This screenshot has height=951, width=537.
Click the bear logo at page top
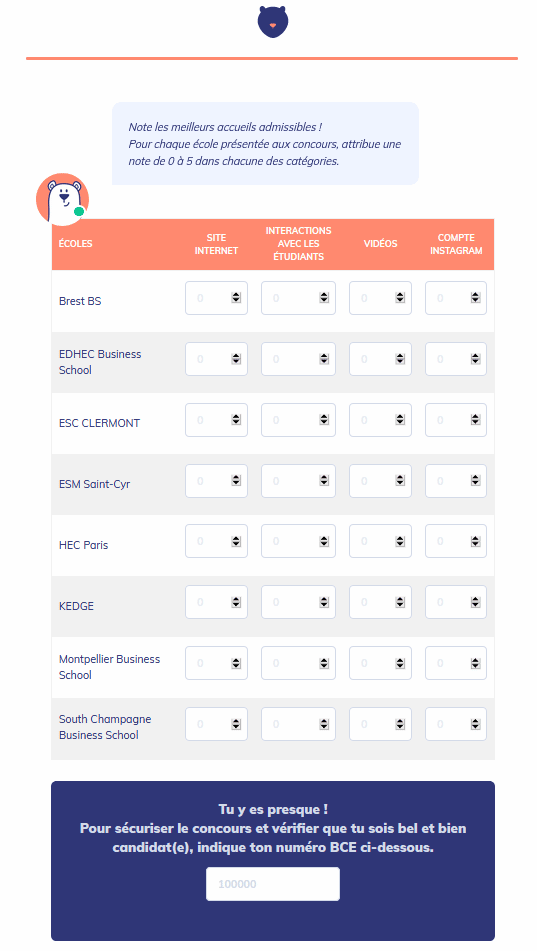pyautogui.click(x=272, y=22)
